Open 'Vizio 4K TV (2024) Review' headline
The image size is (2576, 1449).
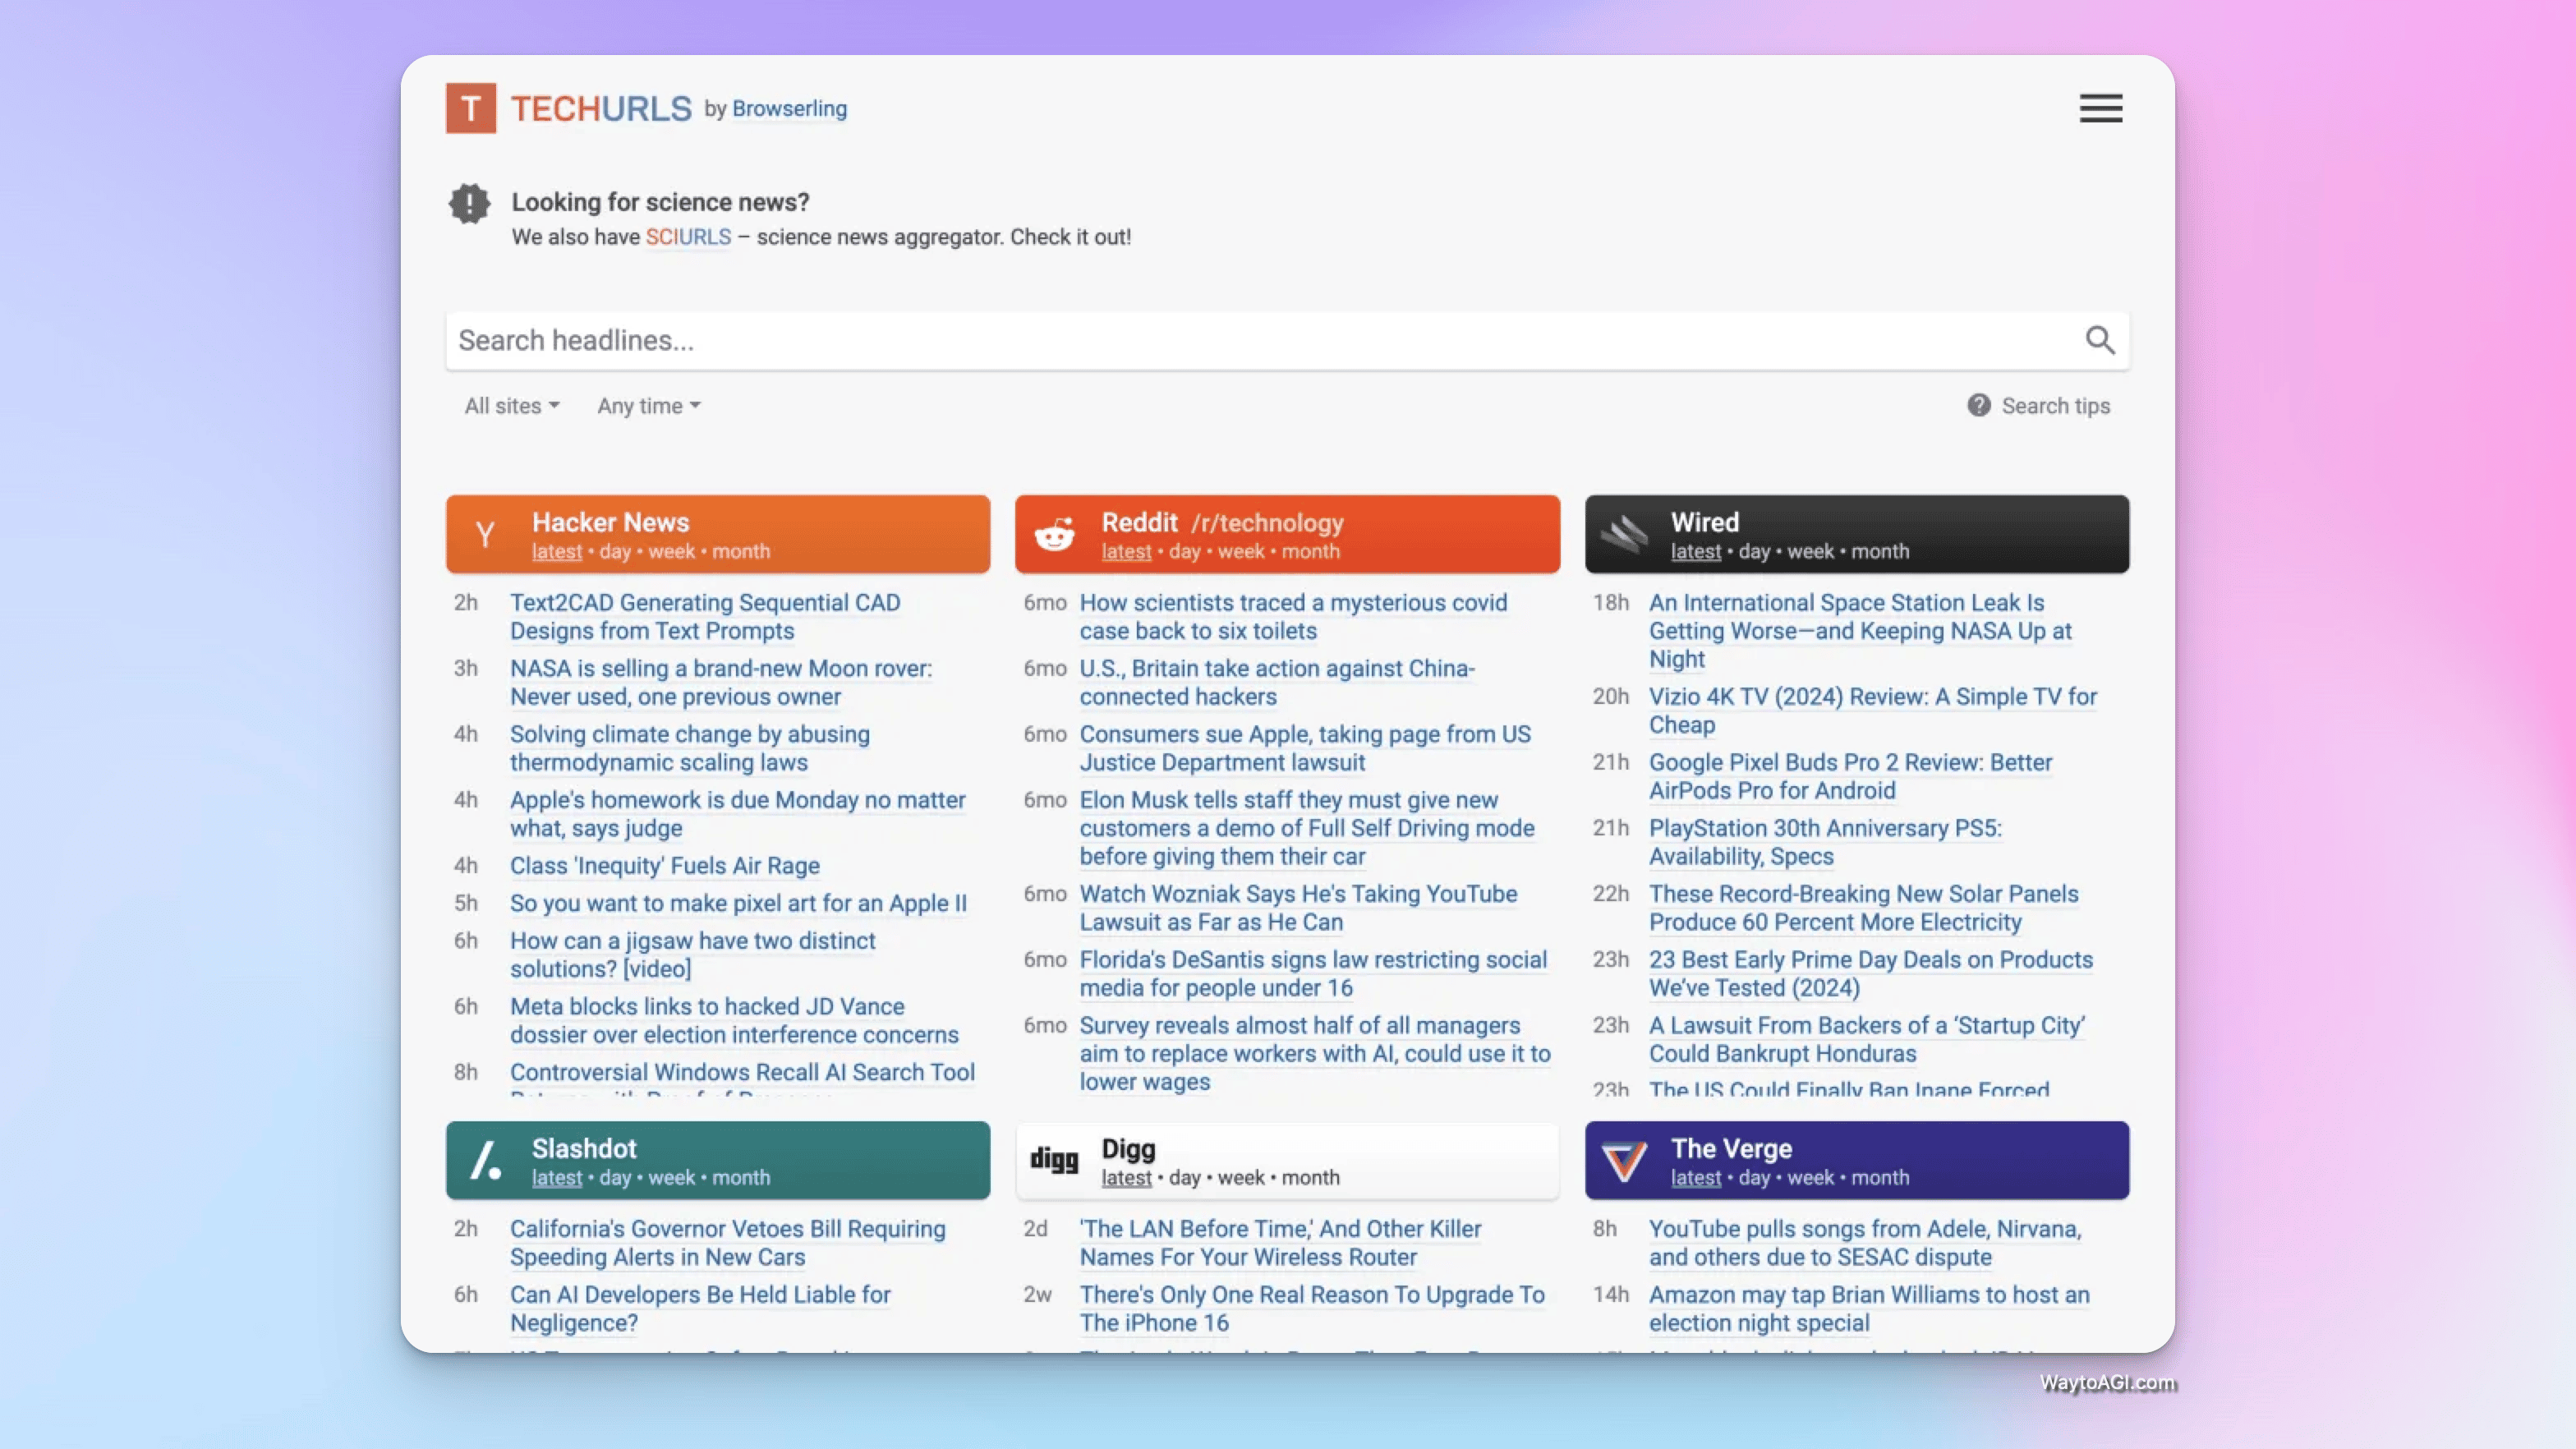[x=1873, y=710]
